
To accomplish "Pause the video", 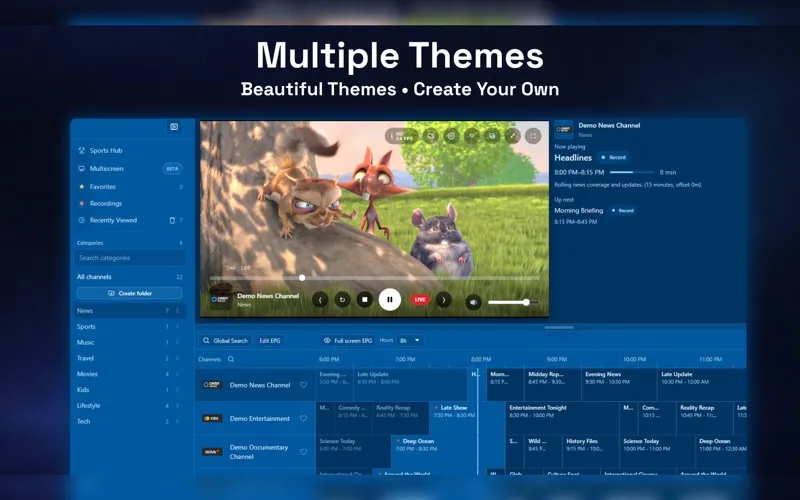I will 390,300.
